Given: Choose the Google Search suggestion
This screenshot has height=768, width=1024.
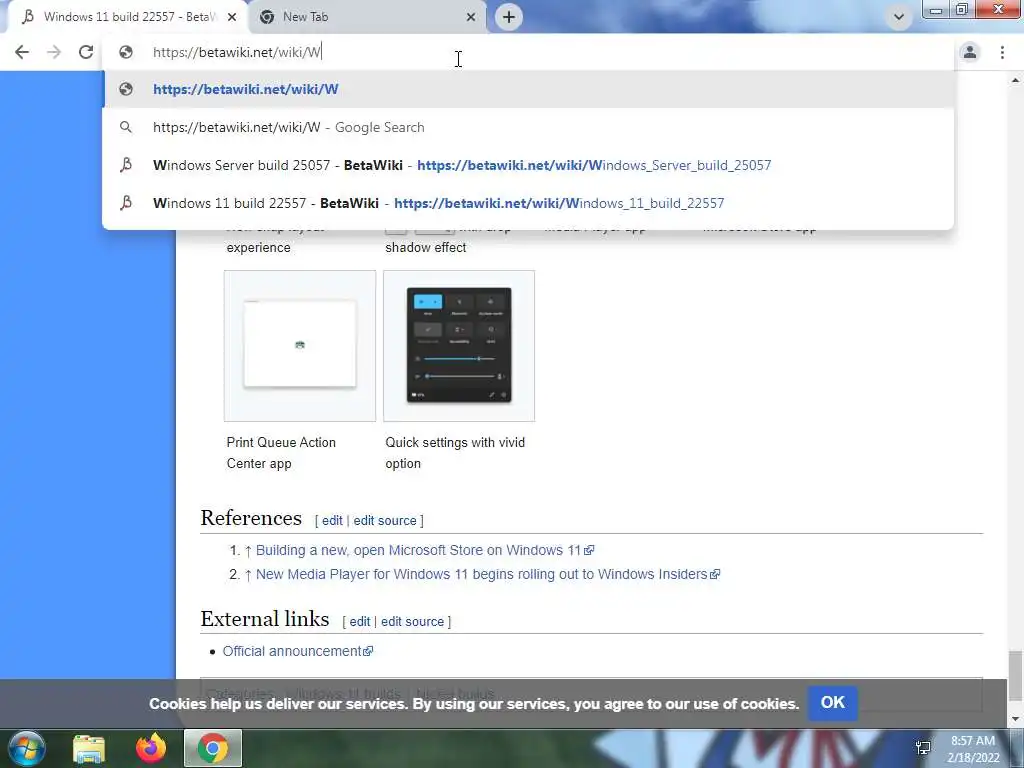Looking at the screenshot, I should (x=528, y=127).
